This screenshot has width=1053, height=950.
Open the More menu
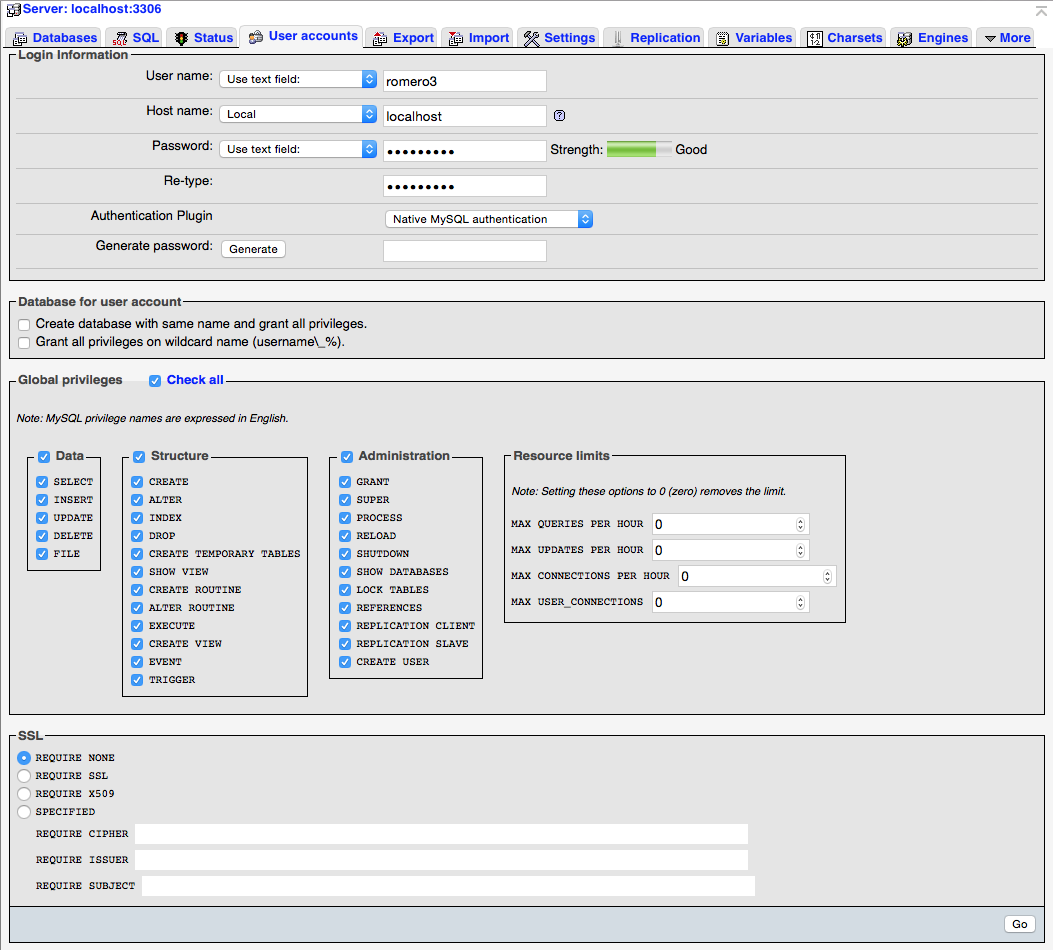pyautogui.click(x=1006, y=37)
